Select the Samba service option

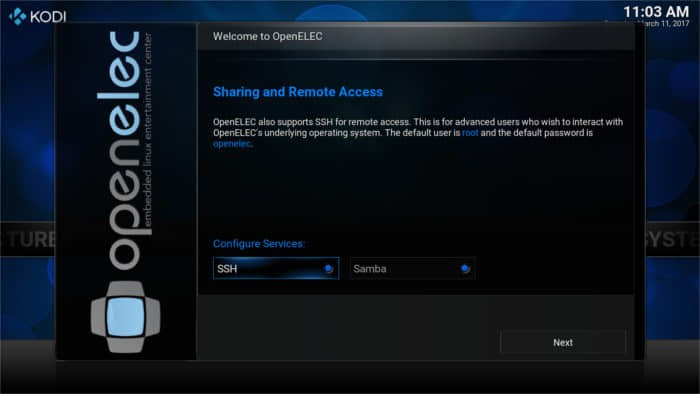(412, 268)
